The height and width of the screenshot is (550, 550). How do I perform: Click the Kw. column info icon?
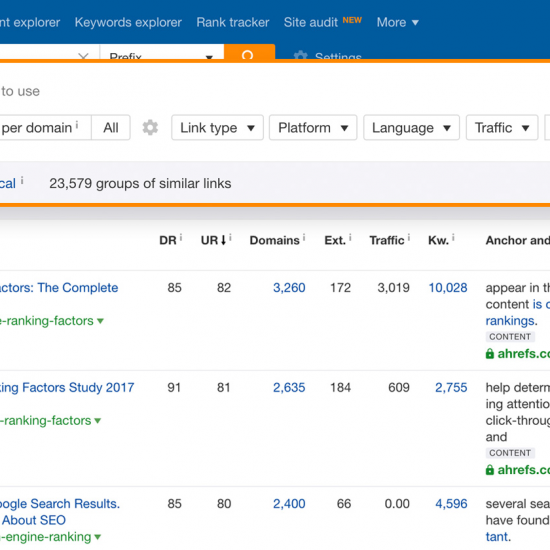(x=453, y=237)
